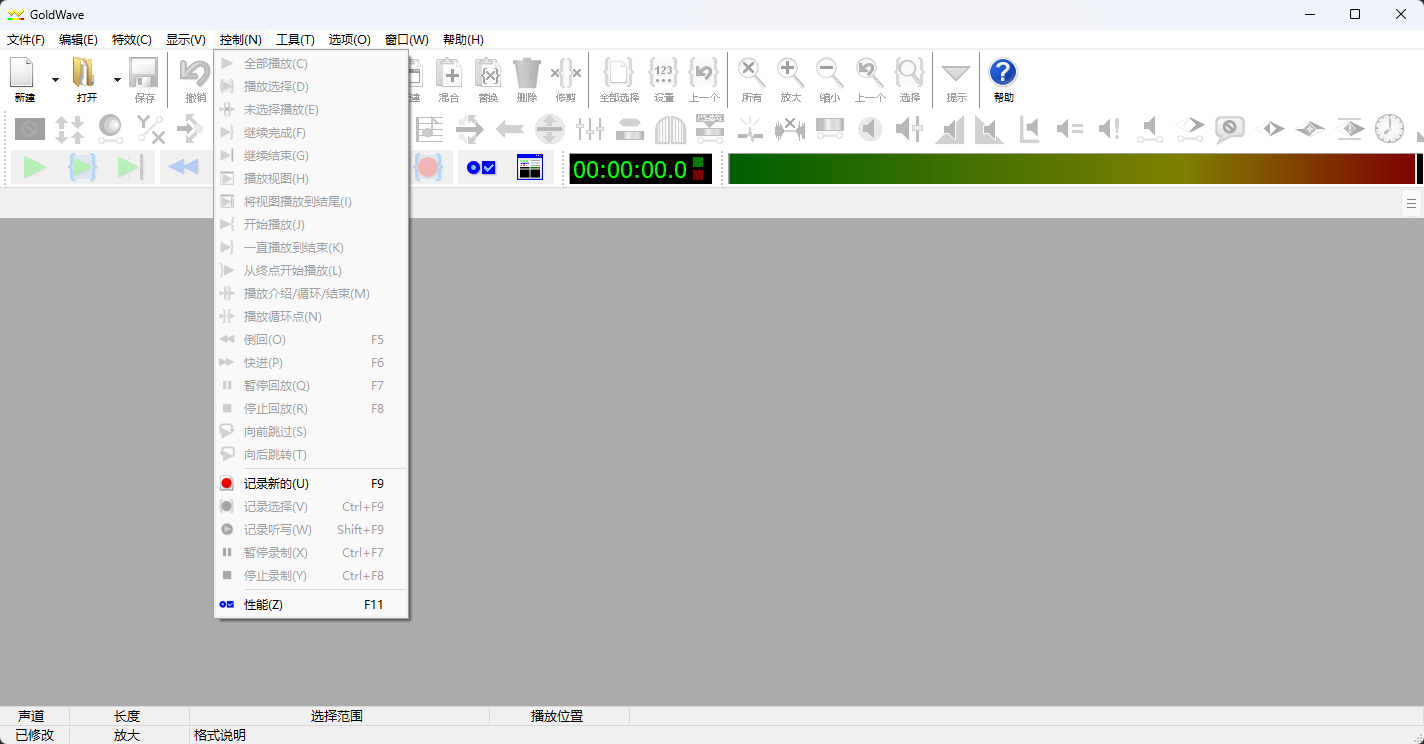Click the clock-shaped effect icon
1424x744 pixels.
click(x=1389, y=129)
